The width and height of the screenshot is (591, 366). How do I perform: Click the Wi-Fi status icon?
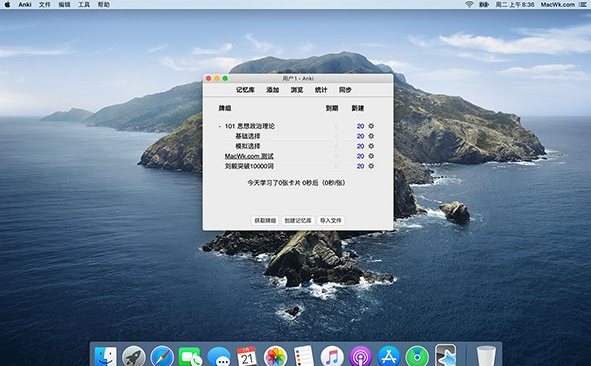(x=469, y=5)
